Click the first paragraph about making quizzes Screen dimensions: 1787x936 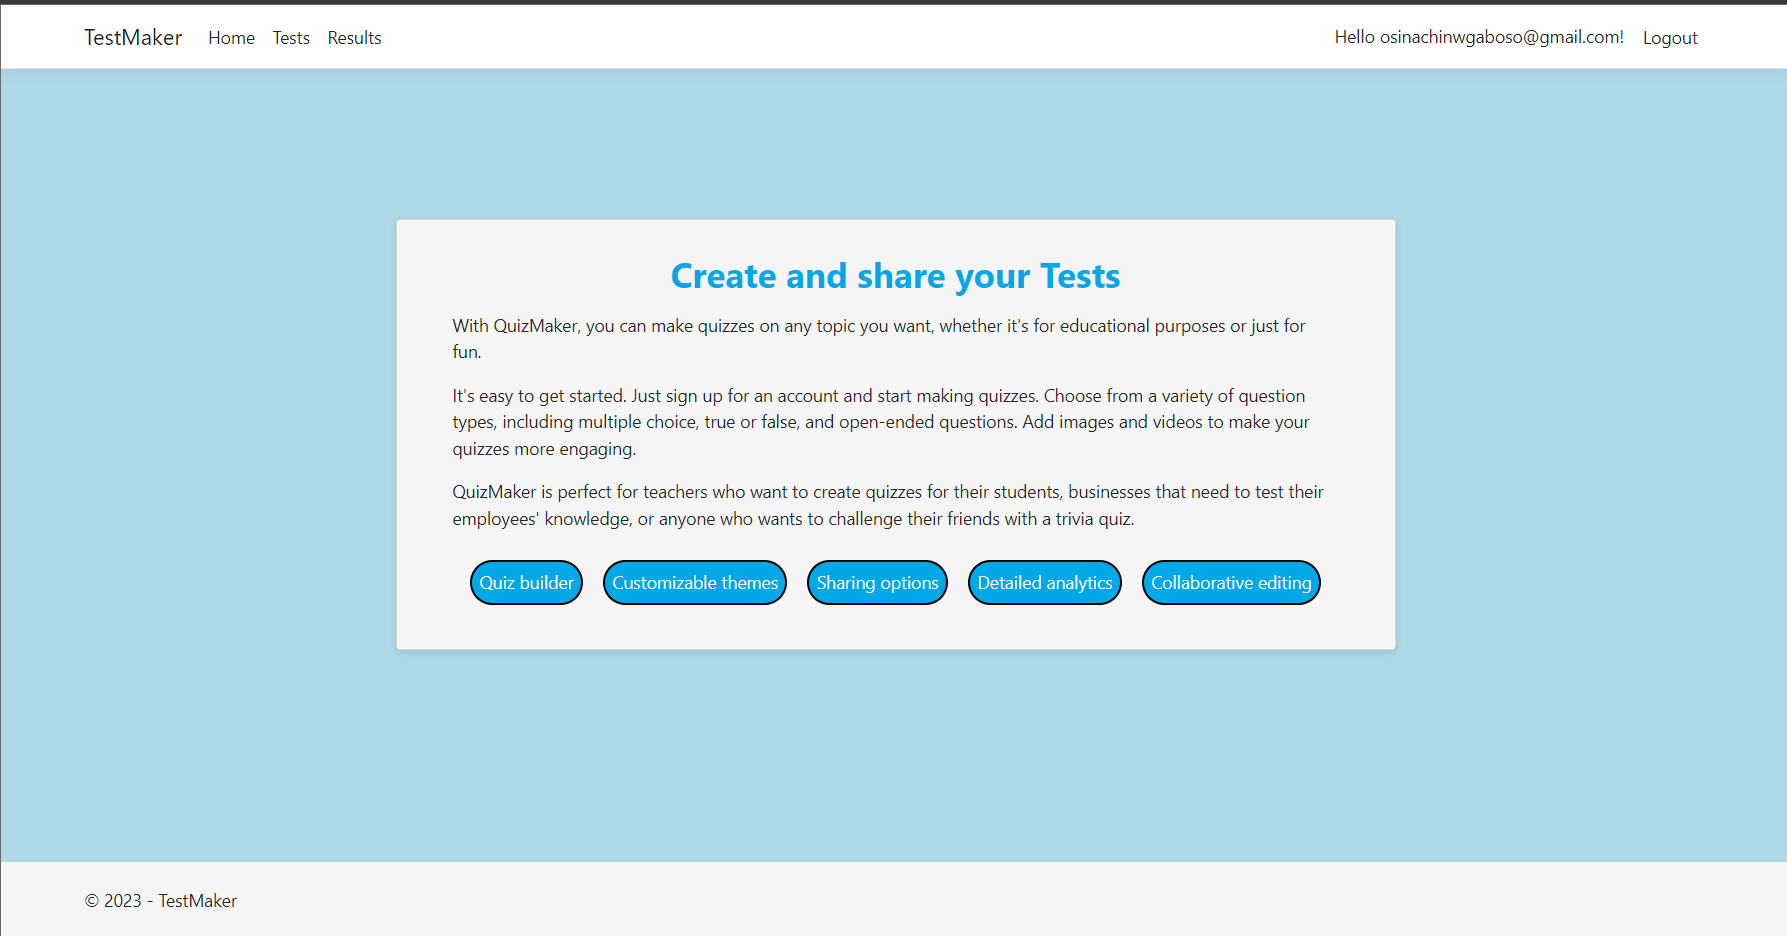tap(878, 338)
